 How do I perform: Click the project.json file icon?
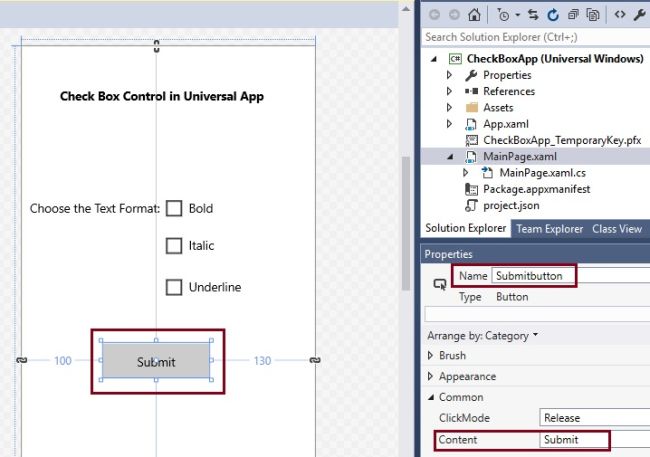(471, 205)
